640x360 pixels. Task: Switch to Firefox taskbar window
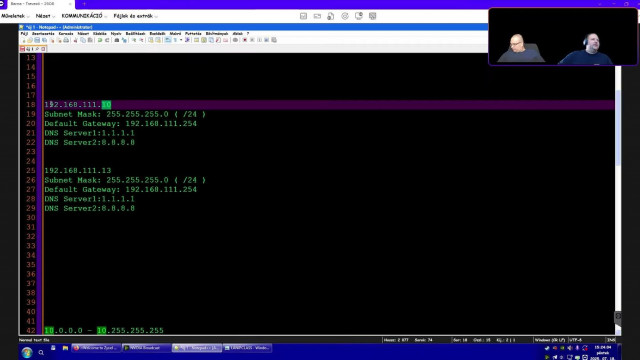click(x=96, y=348)
